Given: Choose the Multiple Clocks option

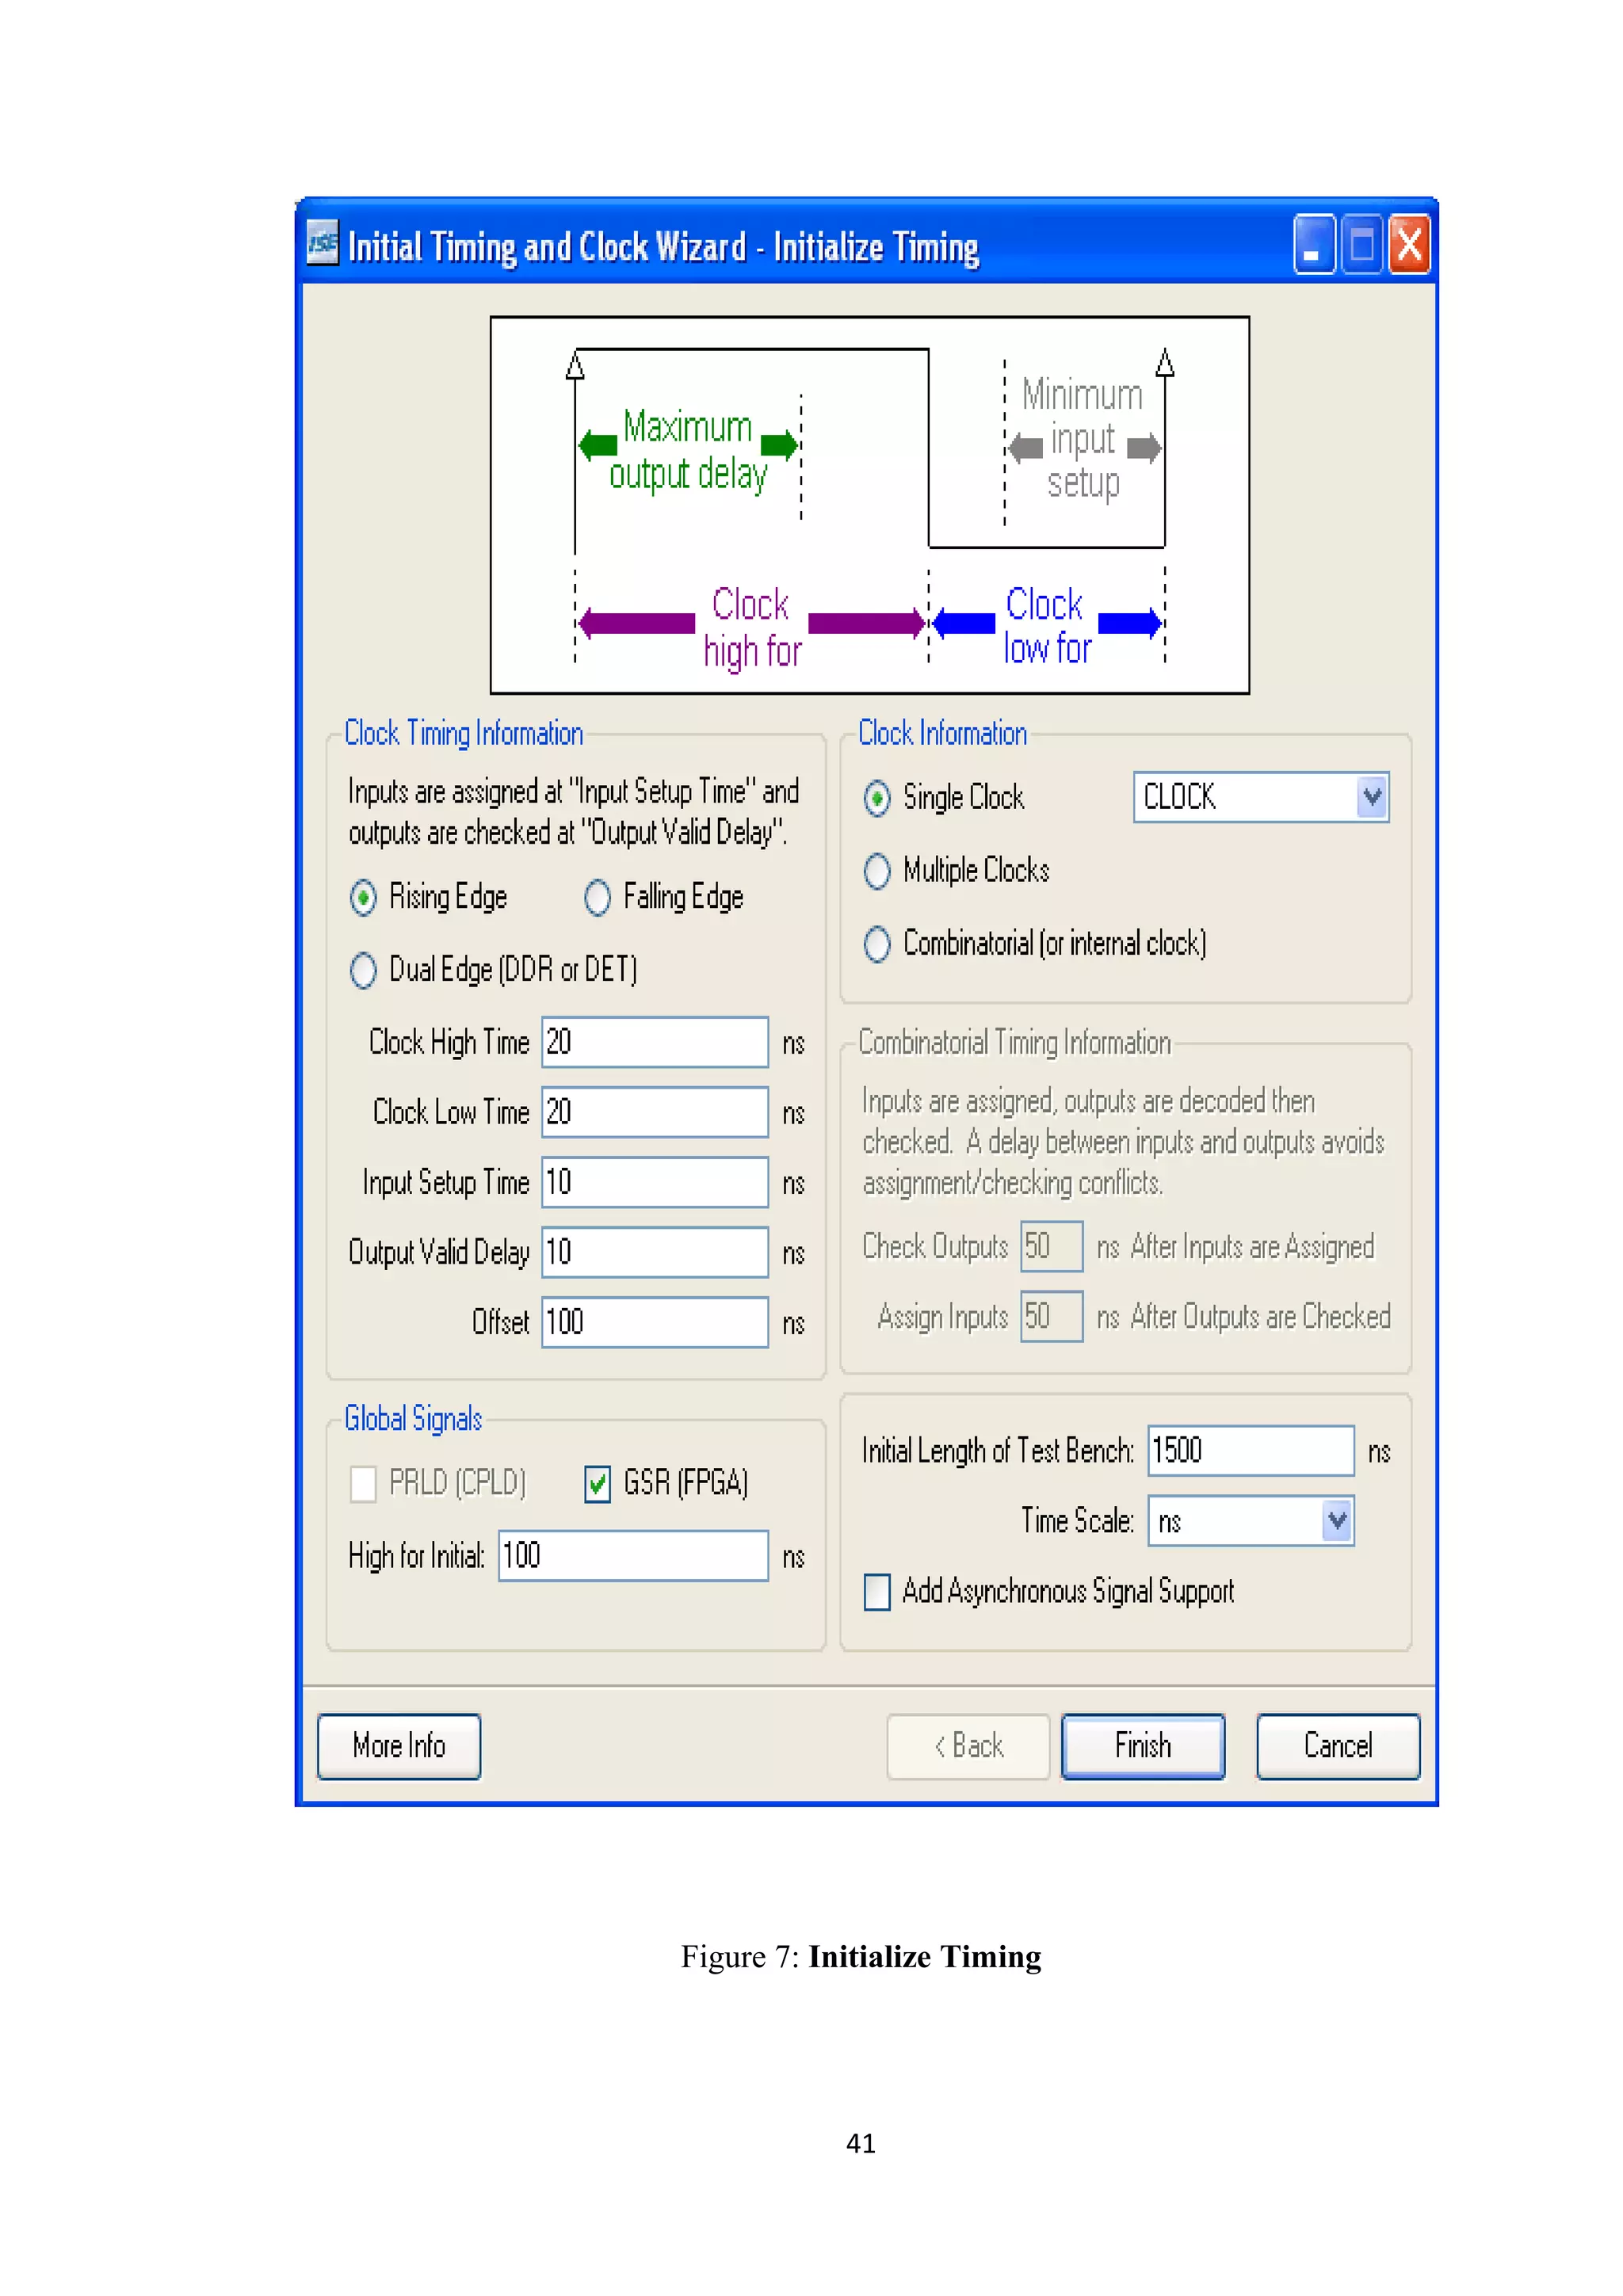Looking at the screenshot, I should pos(877,871).
